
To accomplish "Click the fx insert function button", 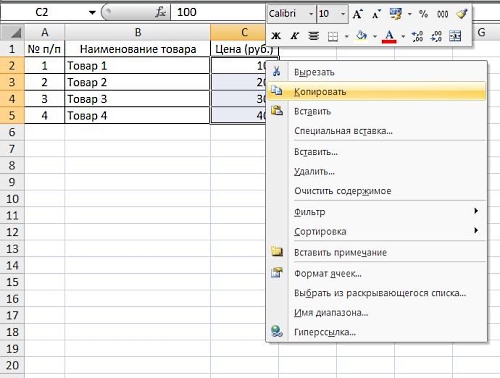I will pyautogui.click(x=160, y=13).
